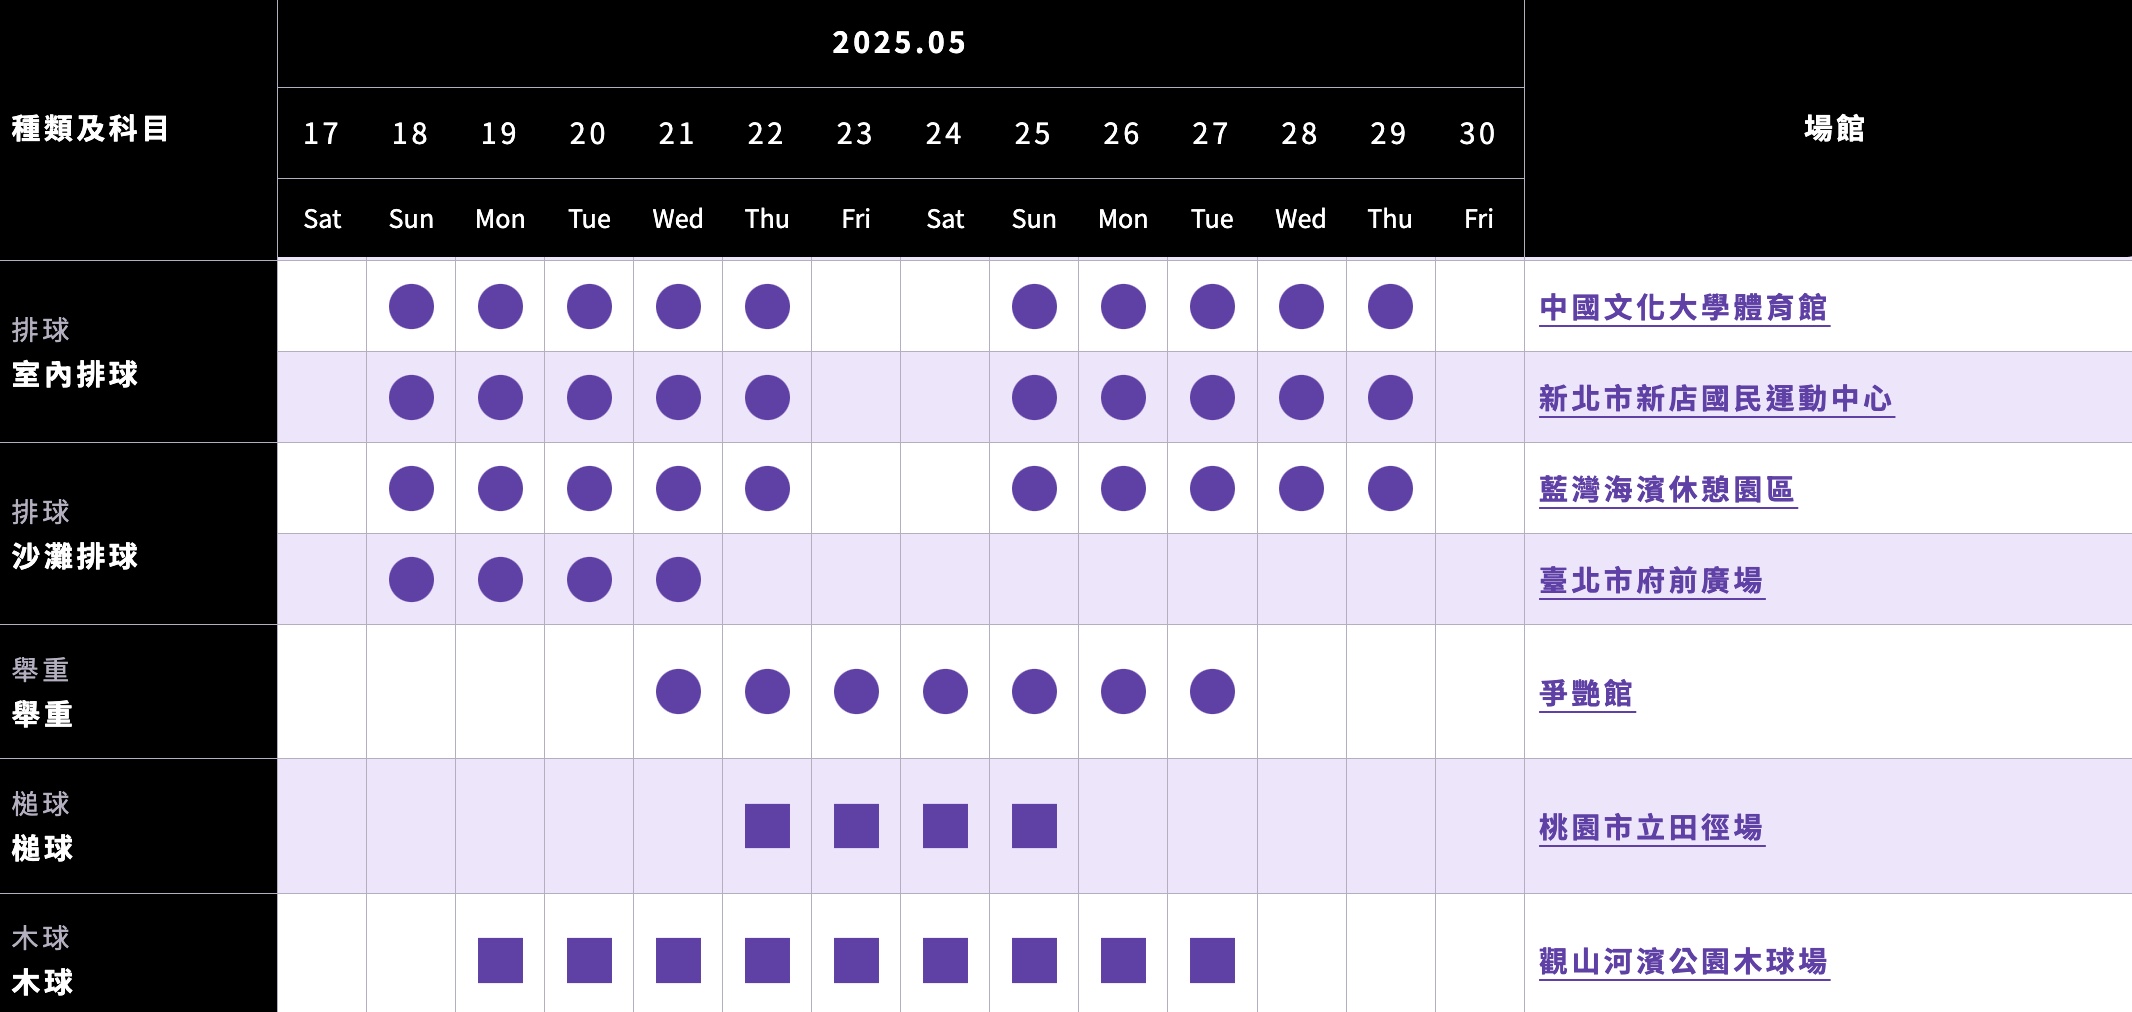Click the date 24 Sat column header
The image size is (2132, 1012).
[945, 174]
